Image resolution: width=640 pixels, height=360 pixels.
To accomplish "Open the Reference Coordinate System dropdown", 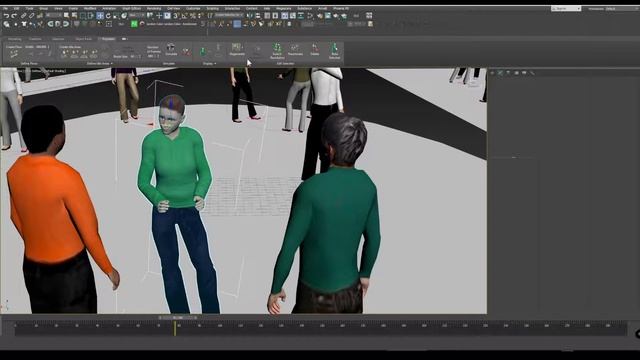I will [x=136, y=16].
